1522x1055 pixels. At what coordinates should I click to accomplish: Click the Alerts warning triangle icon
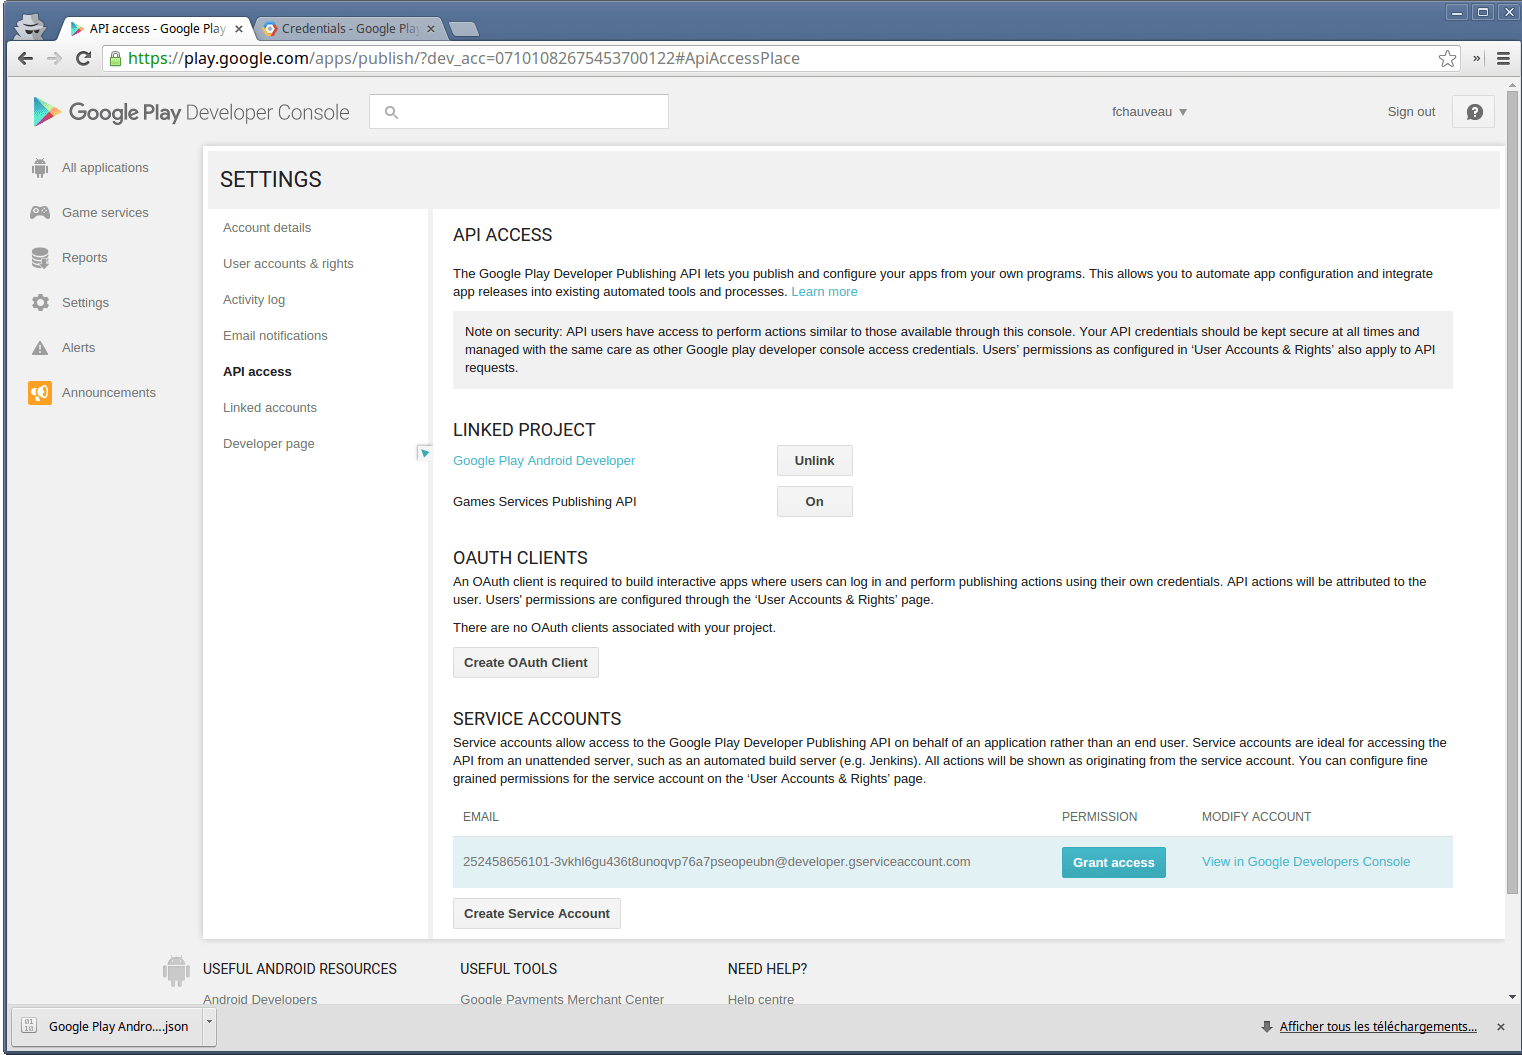click(x=40, y=348)
